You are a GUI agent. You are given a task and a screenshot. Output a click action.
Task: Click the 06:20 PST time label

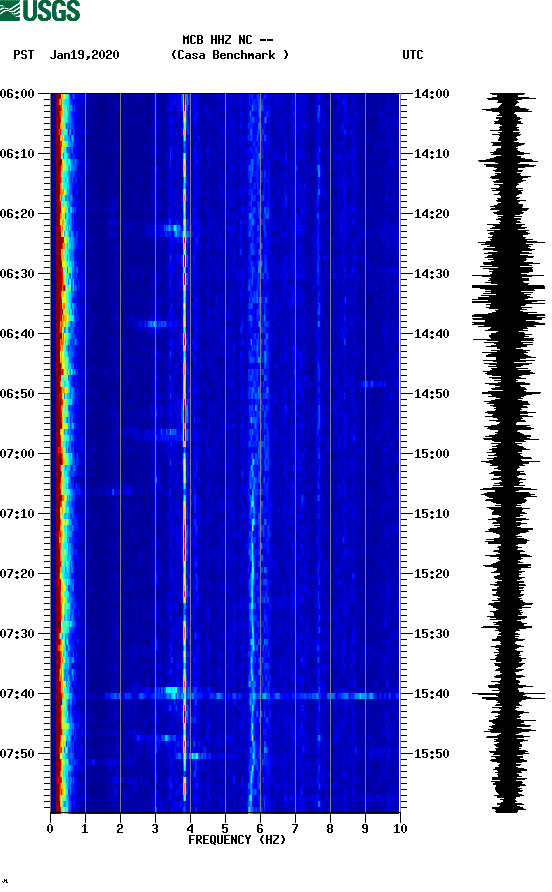pos(17,214)
